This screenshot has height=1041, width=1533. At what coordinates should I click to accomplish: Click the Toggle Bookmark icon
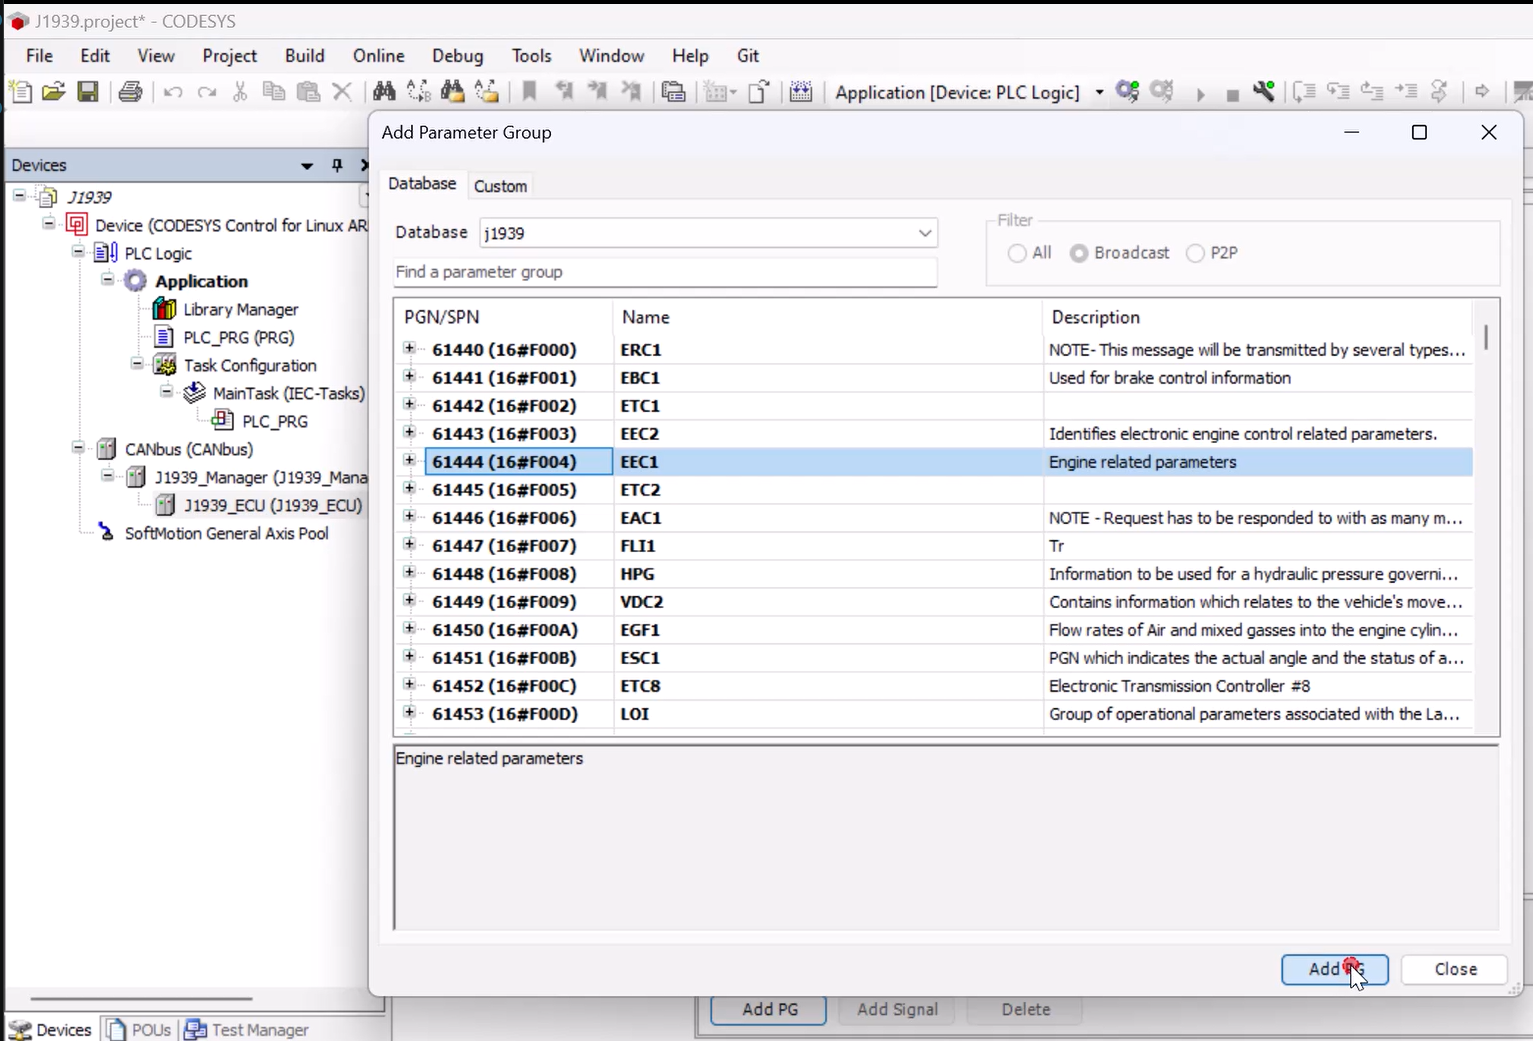click(530, 92)
